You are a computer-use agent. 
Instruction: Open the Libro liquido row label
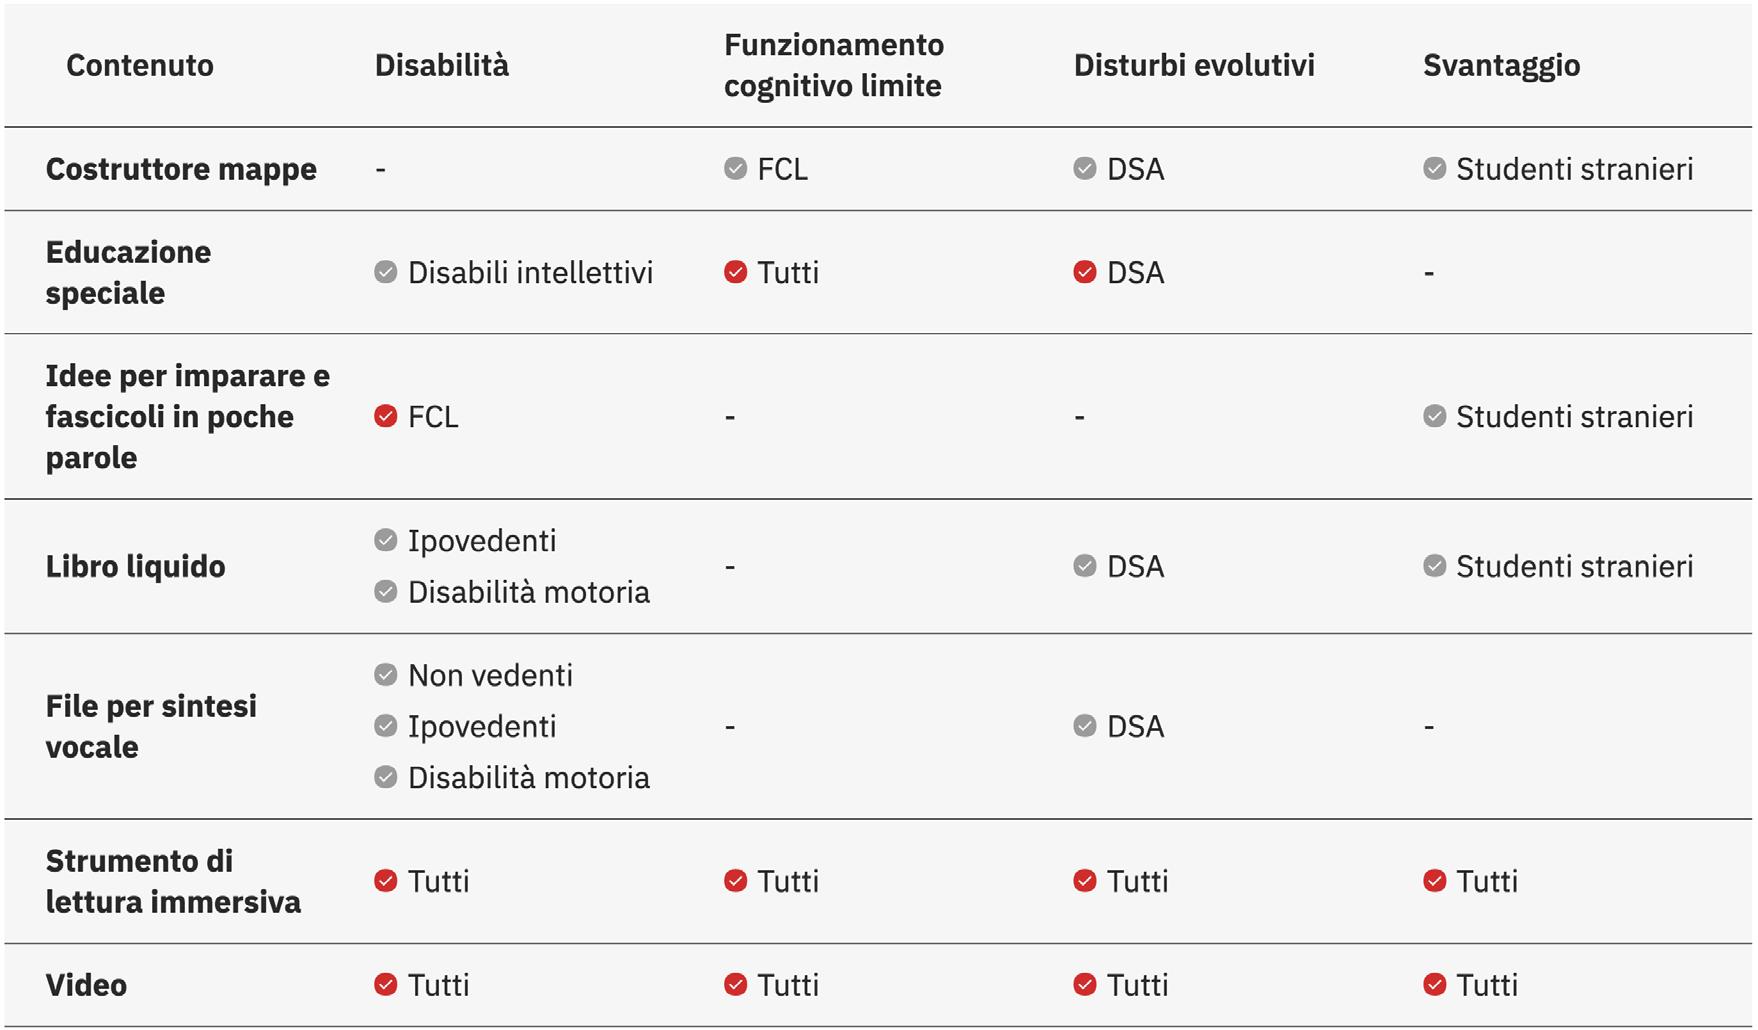pos(135,567)
